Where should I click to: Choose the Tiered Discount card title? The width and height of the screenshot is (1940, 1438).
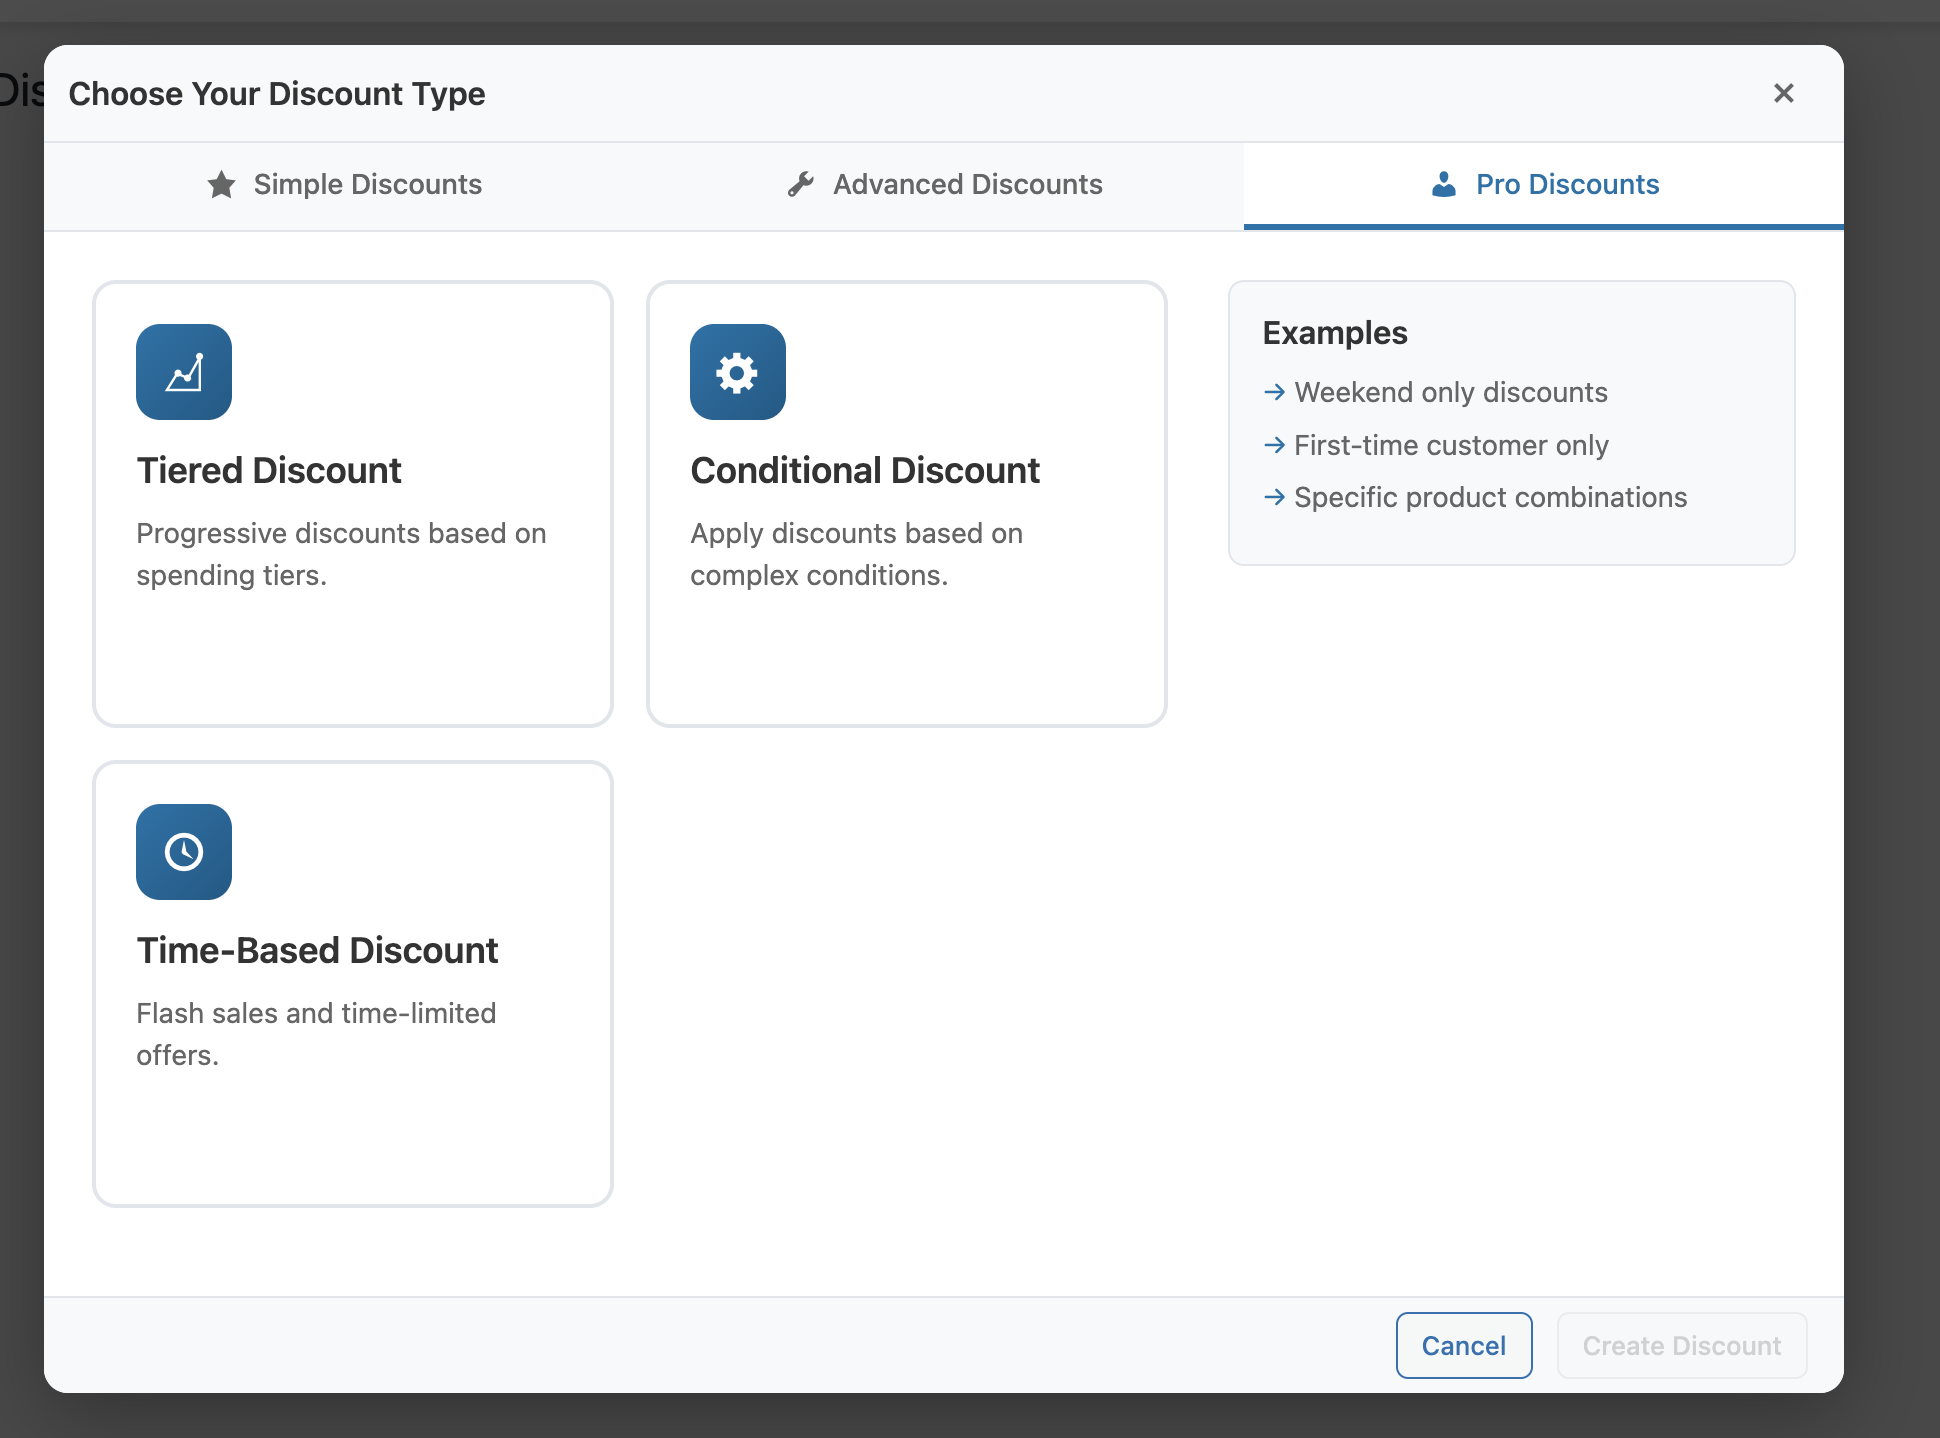click(269, 471)
